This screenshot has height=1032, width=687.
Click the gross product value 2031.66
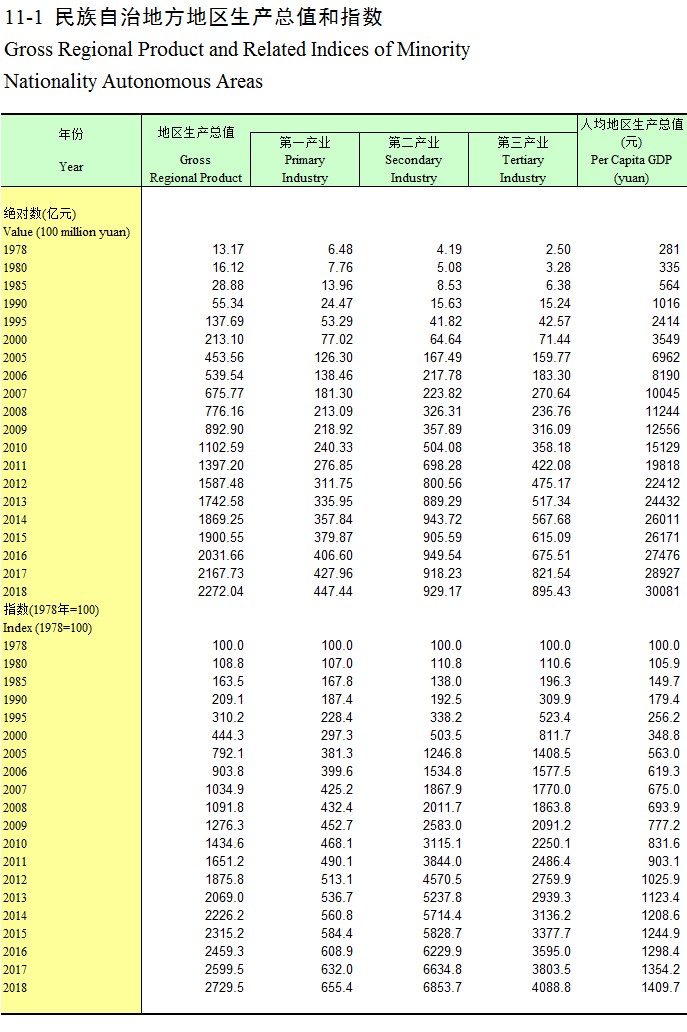pyautogui.click(x=221, y=555)
